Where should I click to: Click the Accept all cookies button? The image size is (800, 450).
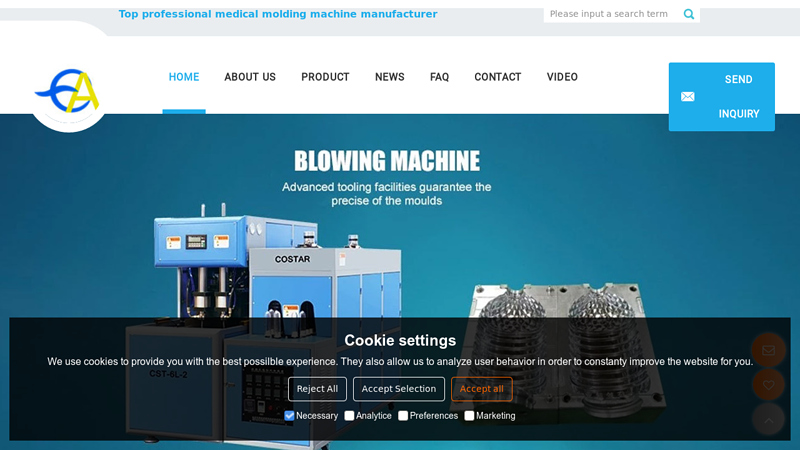pyautogui.click(x=482, y=389)
